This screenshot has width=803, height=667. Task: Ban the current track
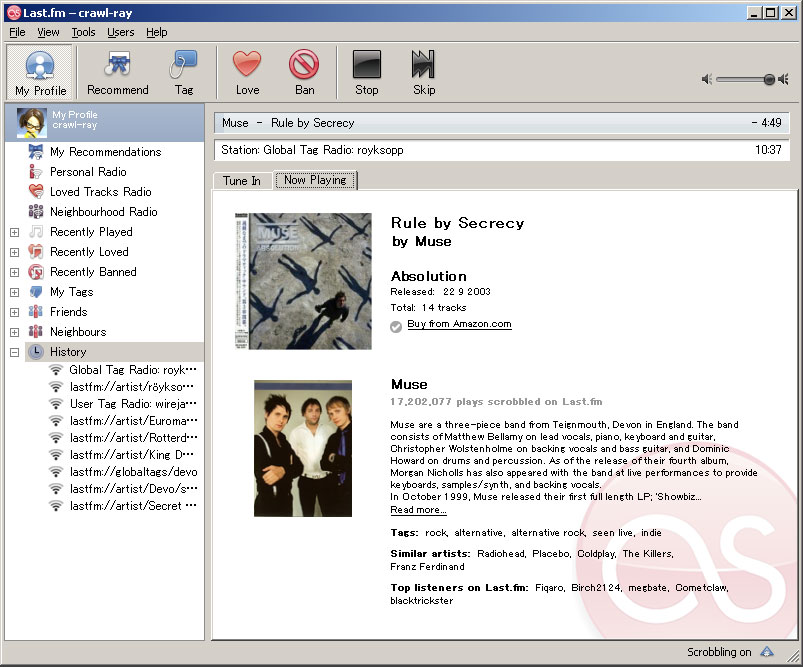[304, 72]
